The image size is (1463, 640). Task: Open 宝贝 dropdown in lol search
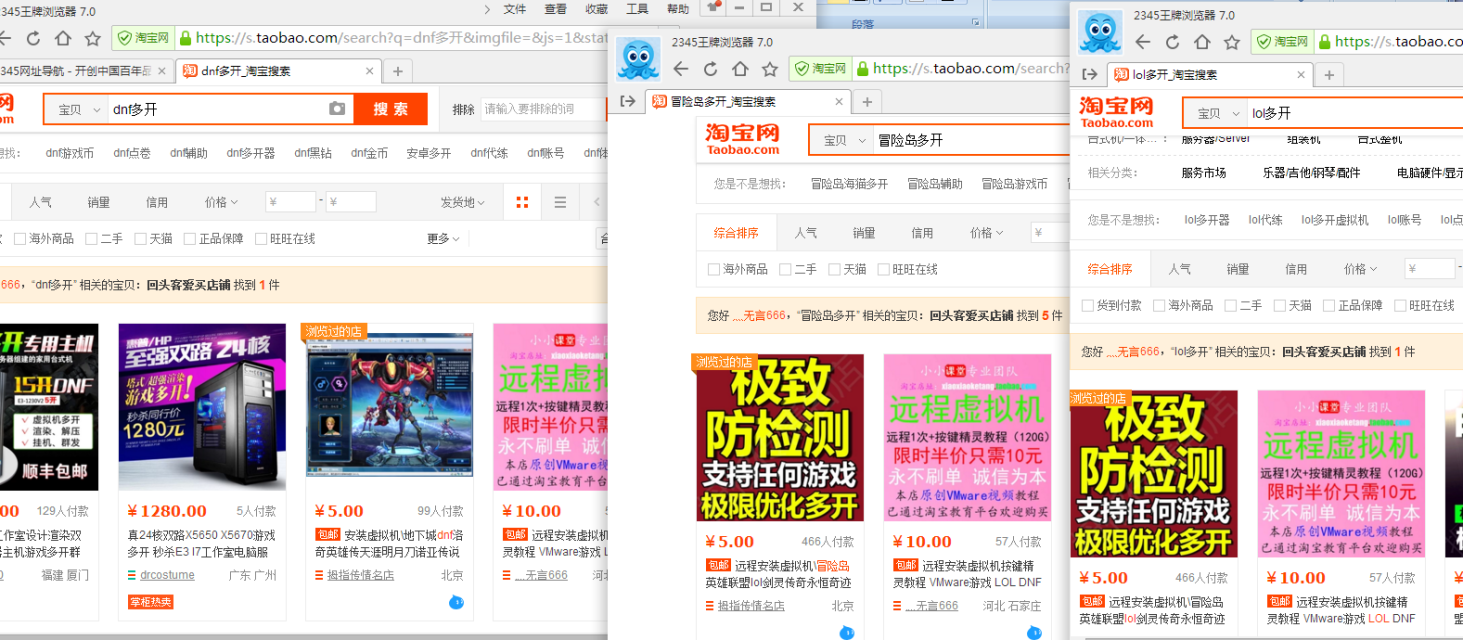[x=1216, y=113]
